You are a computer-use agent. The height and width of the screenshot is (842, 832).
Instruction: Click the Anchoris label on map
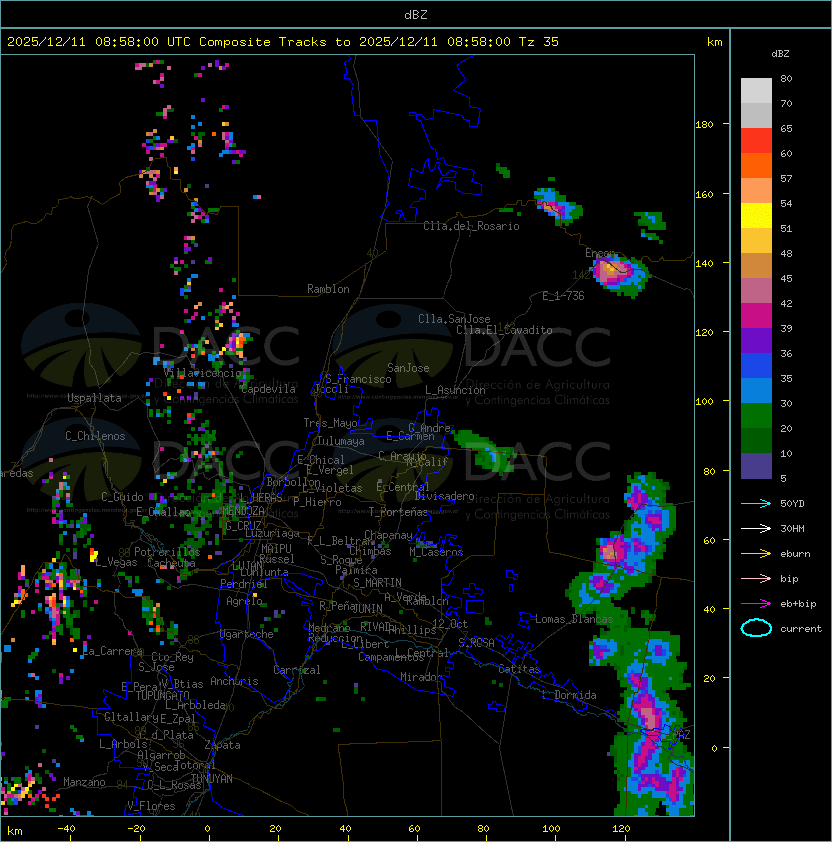click(234, 681)
